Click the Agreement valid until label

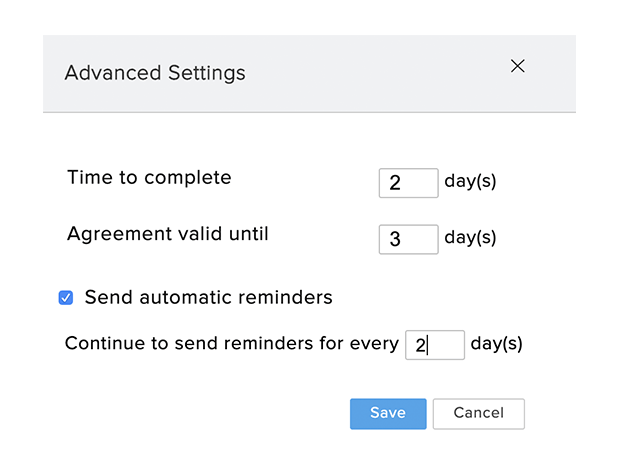167,234
